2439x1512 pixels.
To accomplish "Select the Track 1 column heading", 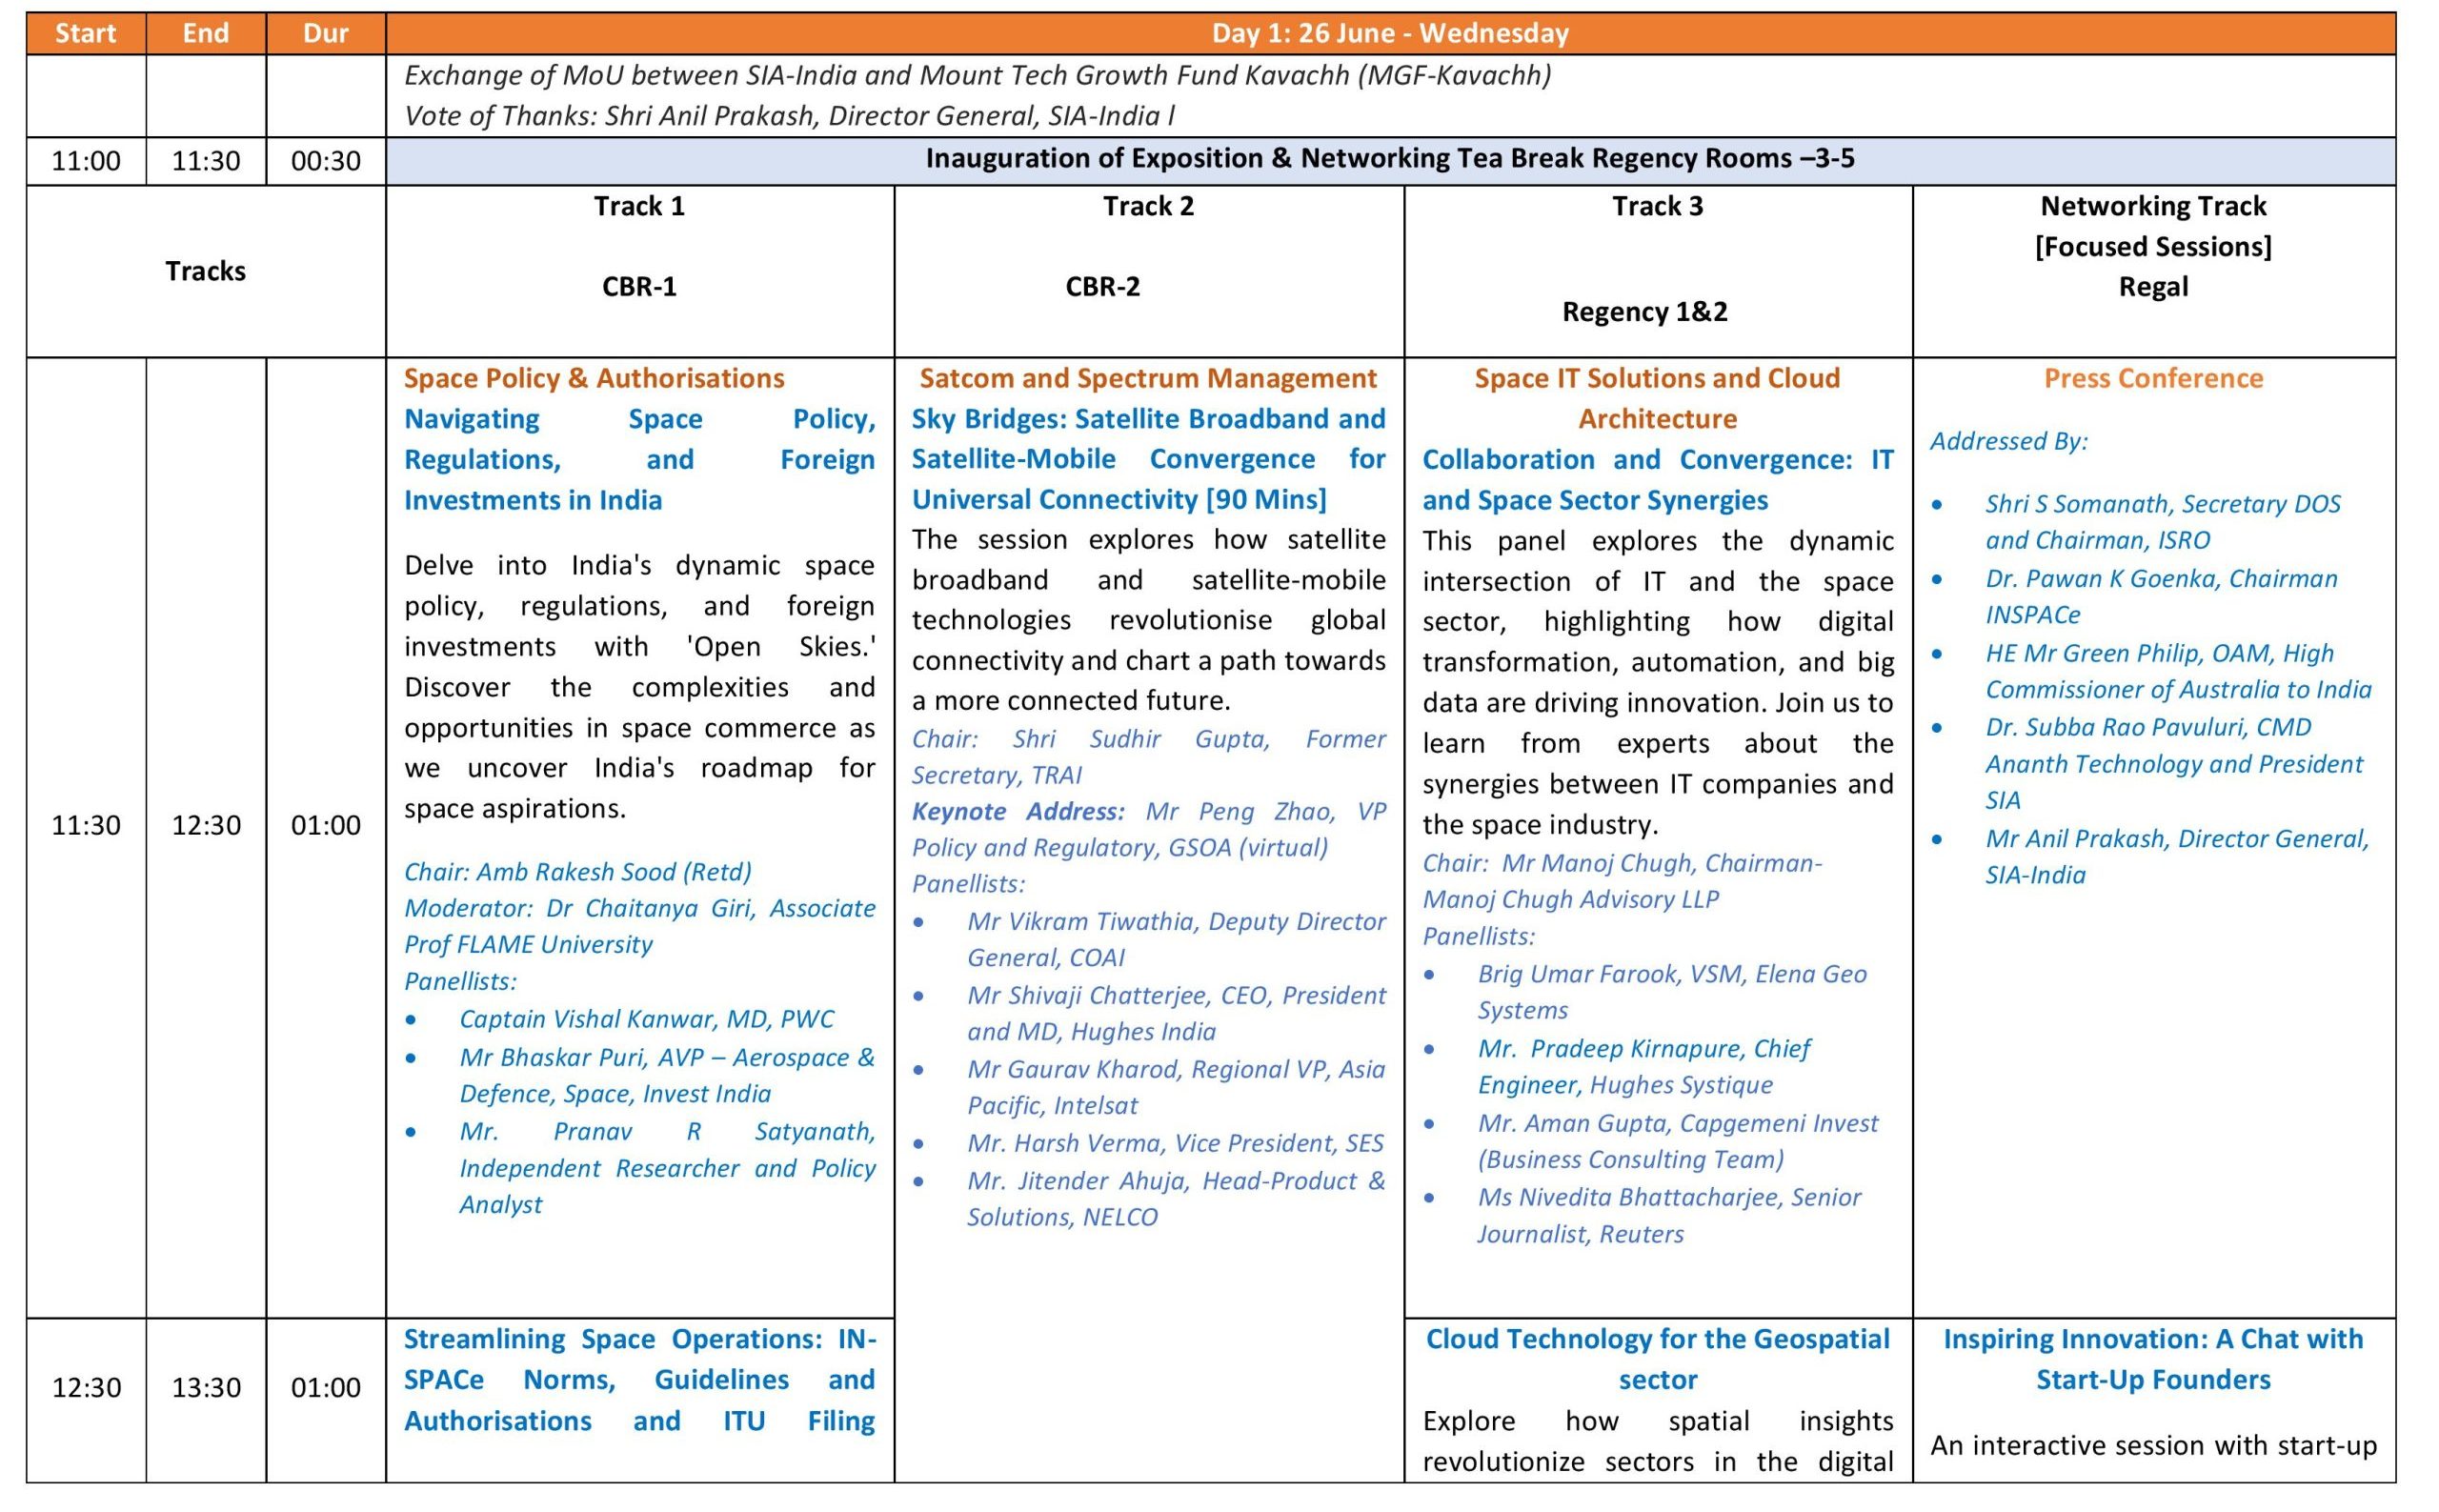I will pyautogui.click(x=639, y=206).
